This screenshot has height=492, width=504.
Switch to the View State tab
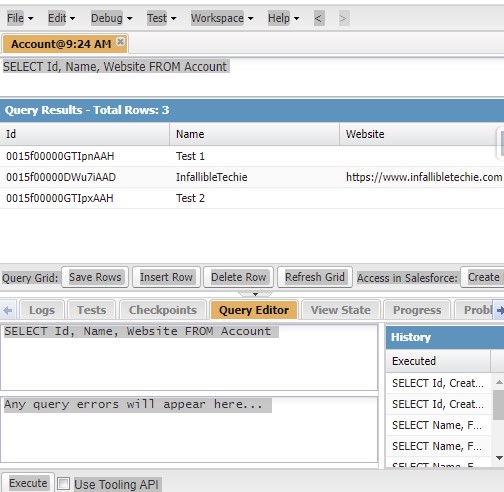click(341, 310)
